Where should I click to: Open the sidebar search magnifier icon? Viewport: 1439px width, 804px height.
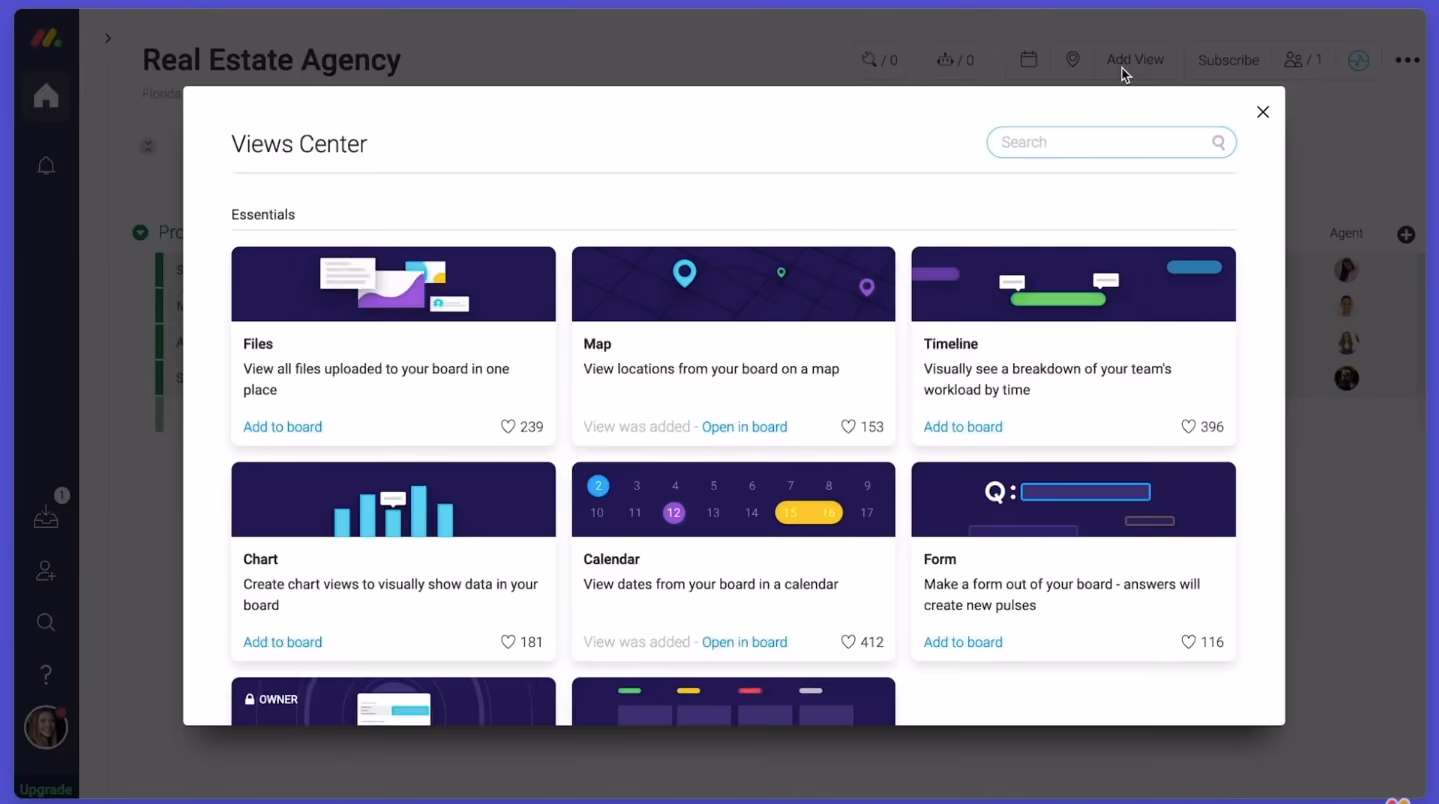[x=46, y=623]
